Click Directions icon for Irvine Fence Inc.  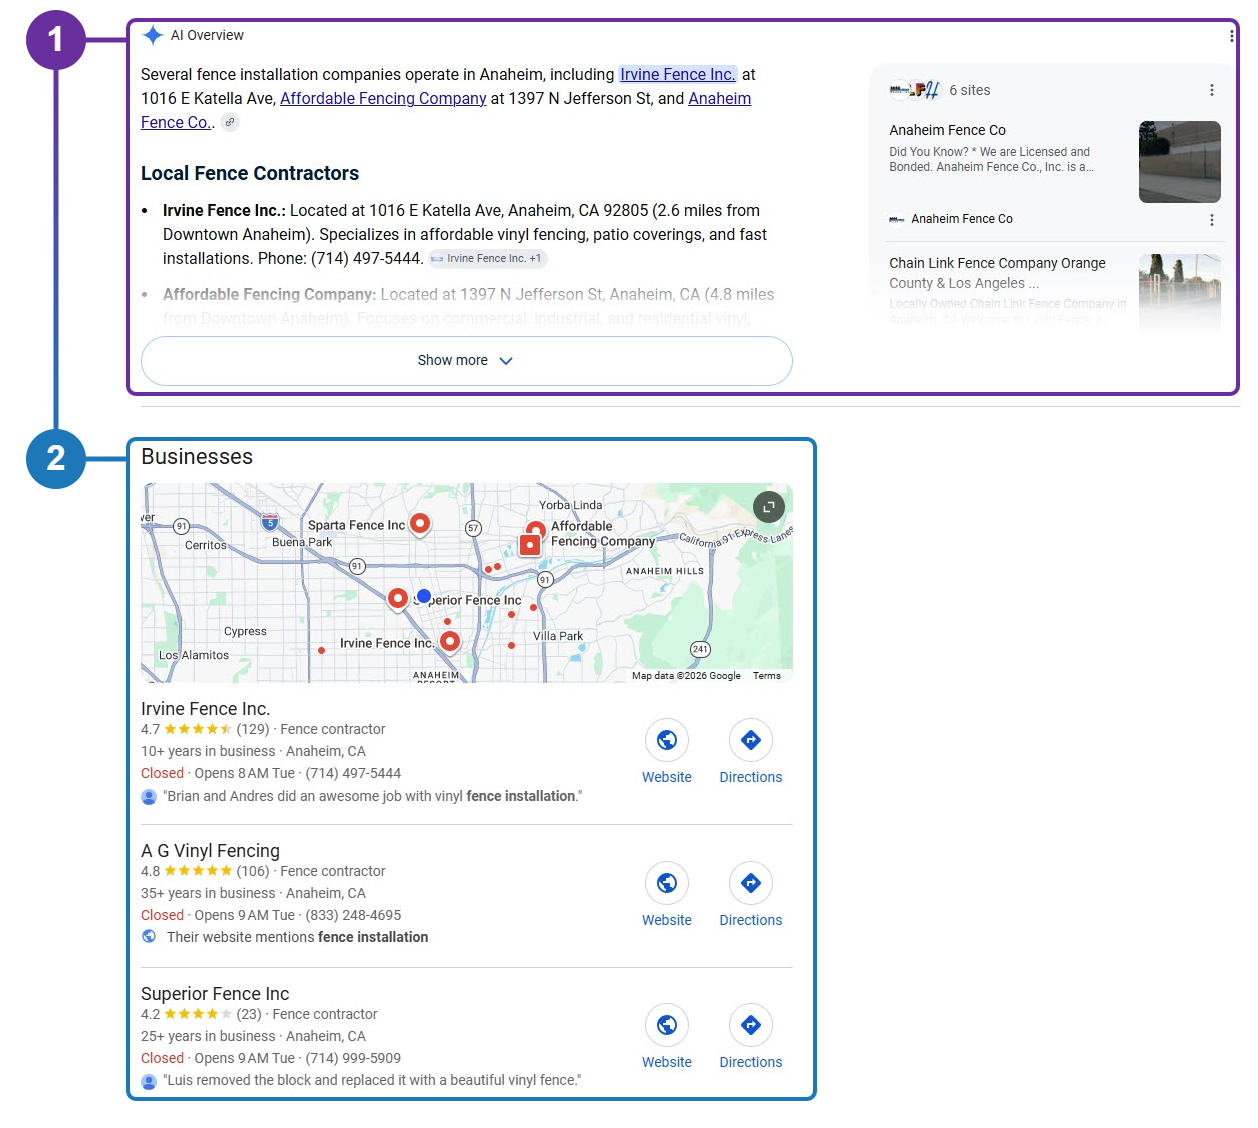pyautogui.click(x=751, y=740)
